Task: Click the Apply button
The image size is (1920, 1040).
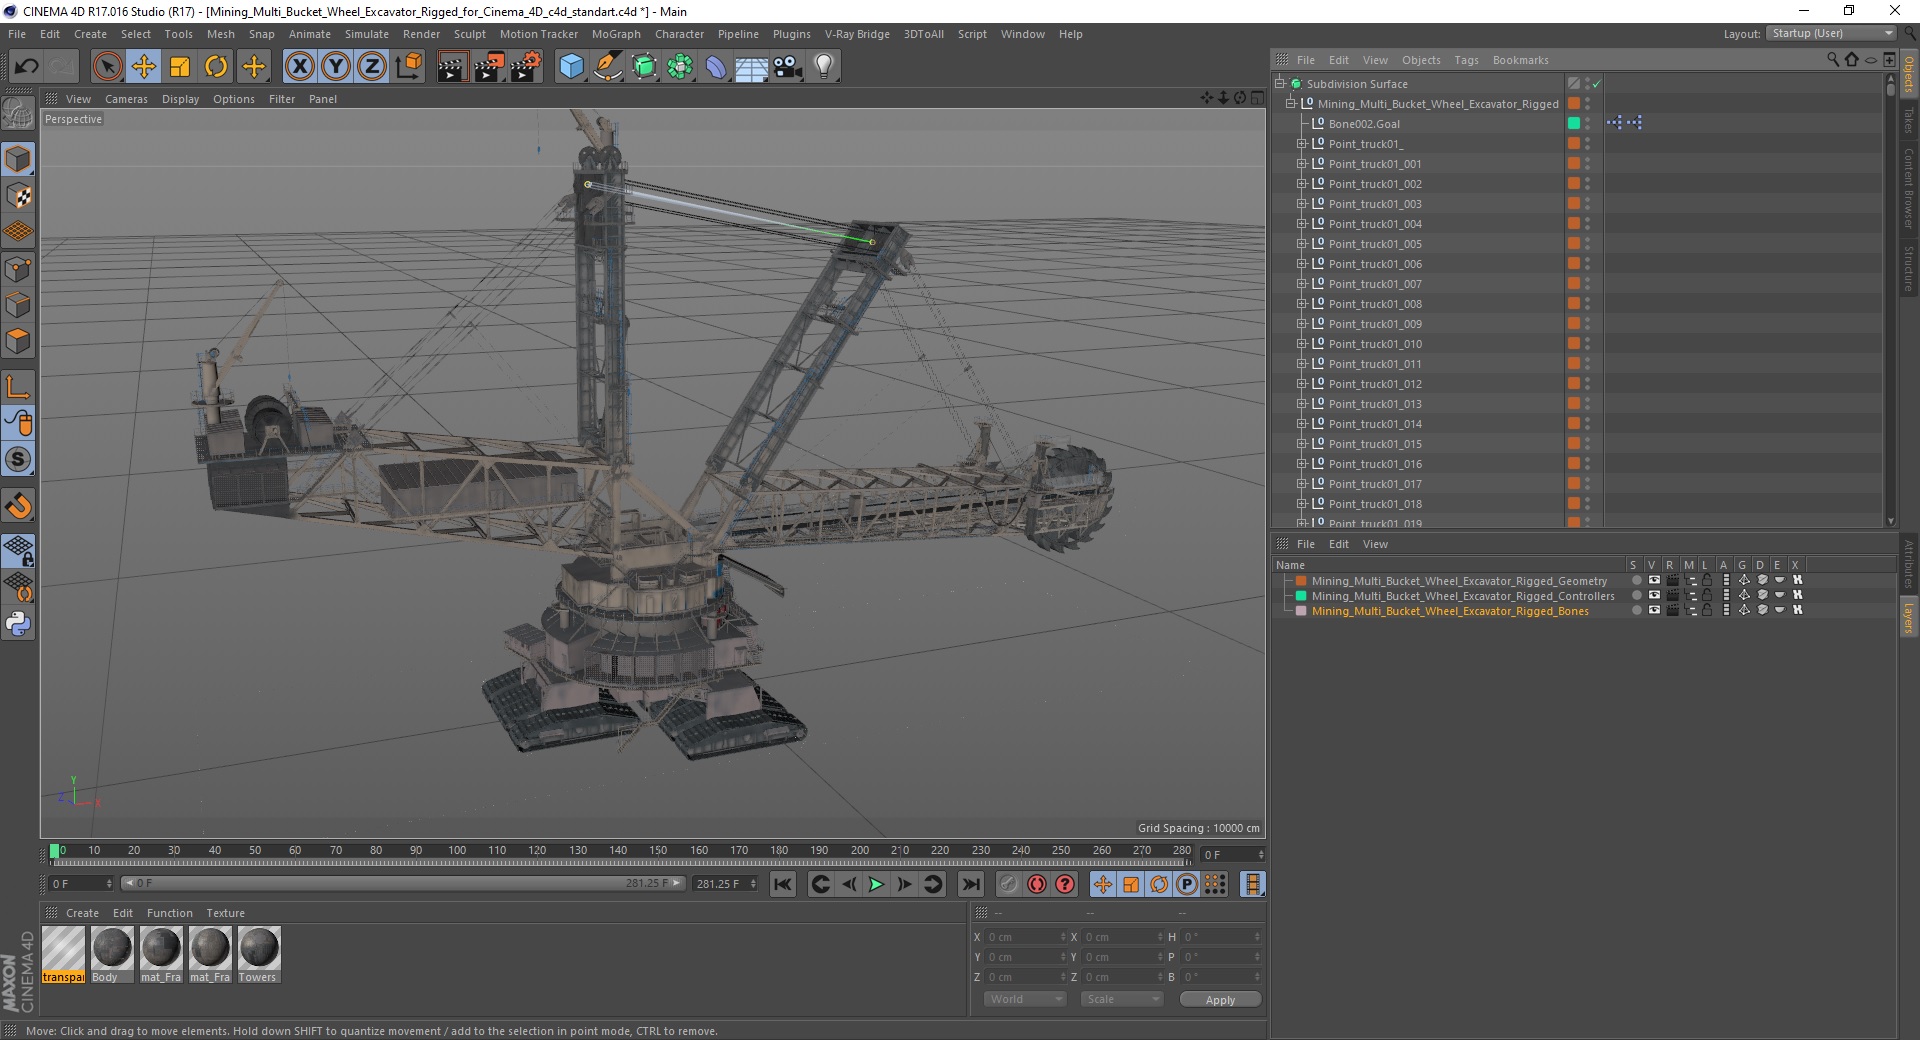Action: [1220, 999]
